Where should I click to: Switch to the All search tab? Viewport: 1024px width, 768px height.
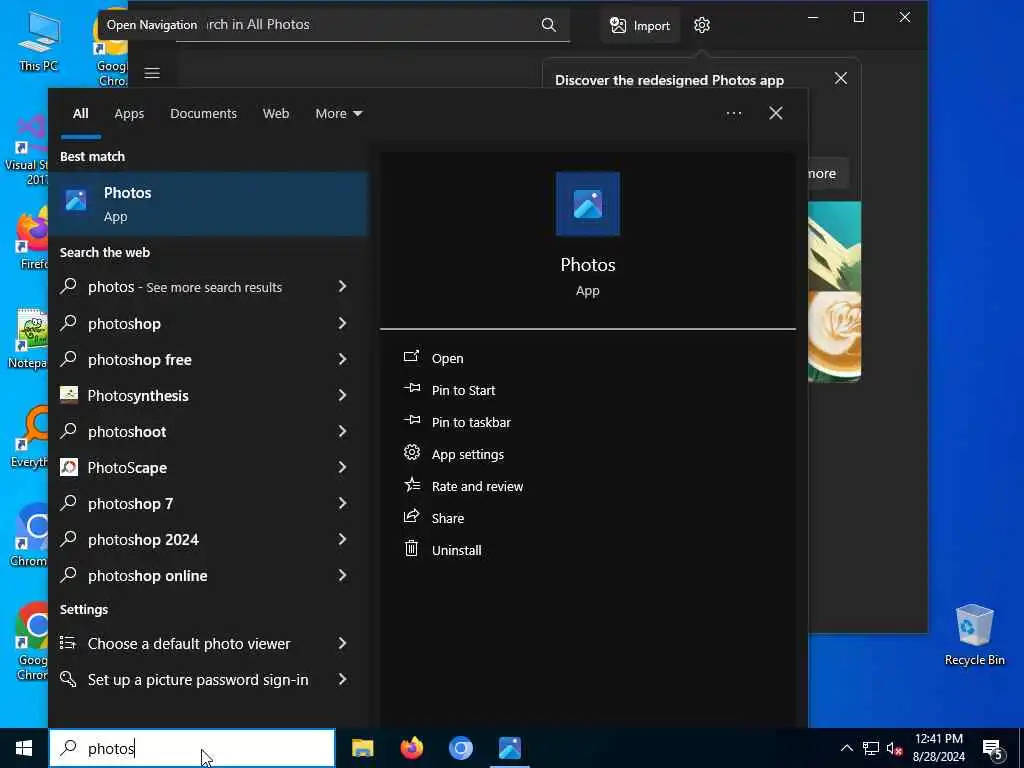coord(80,114)
